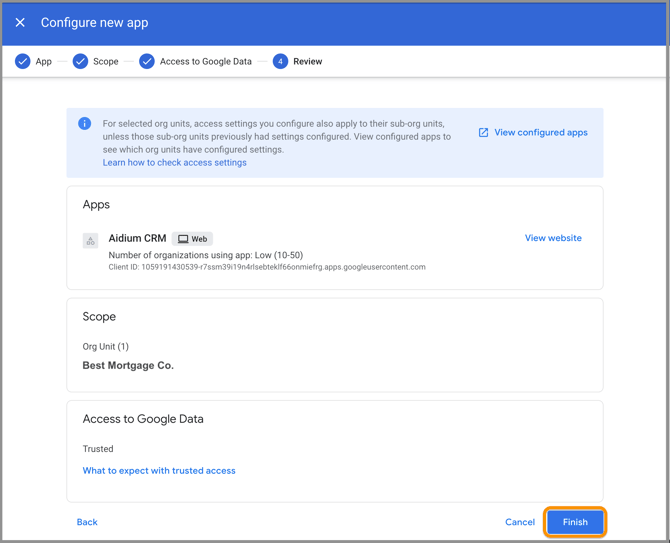Open the View website link

553,238
